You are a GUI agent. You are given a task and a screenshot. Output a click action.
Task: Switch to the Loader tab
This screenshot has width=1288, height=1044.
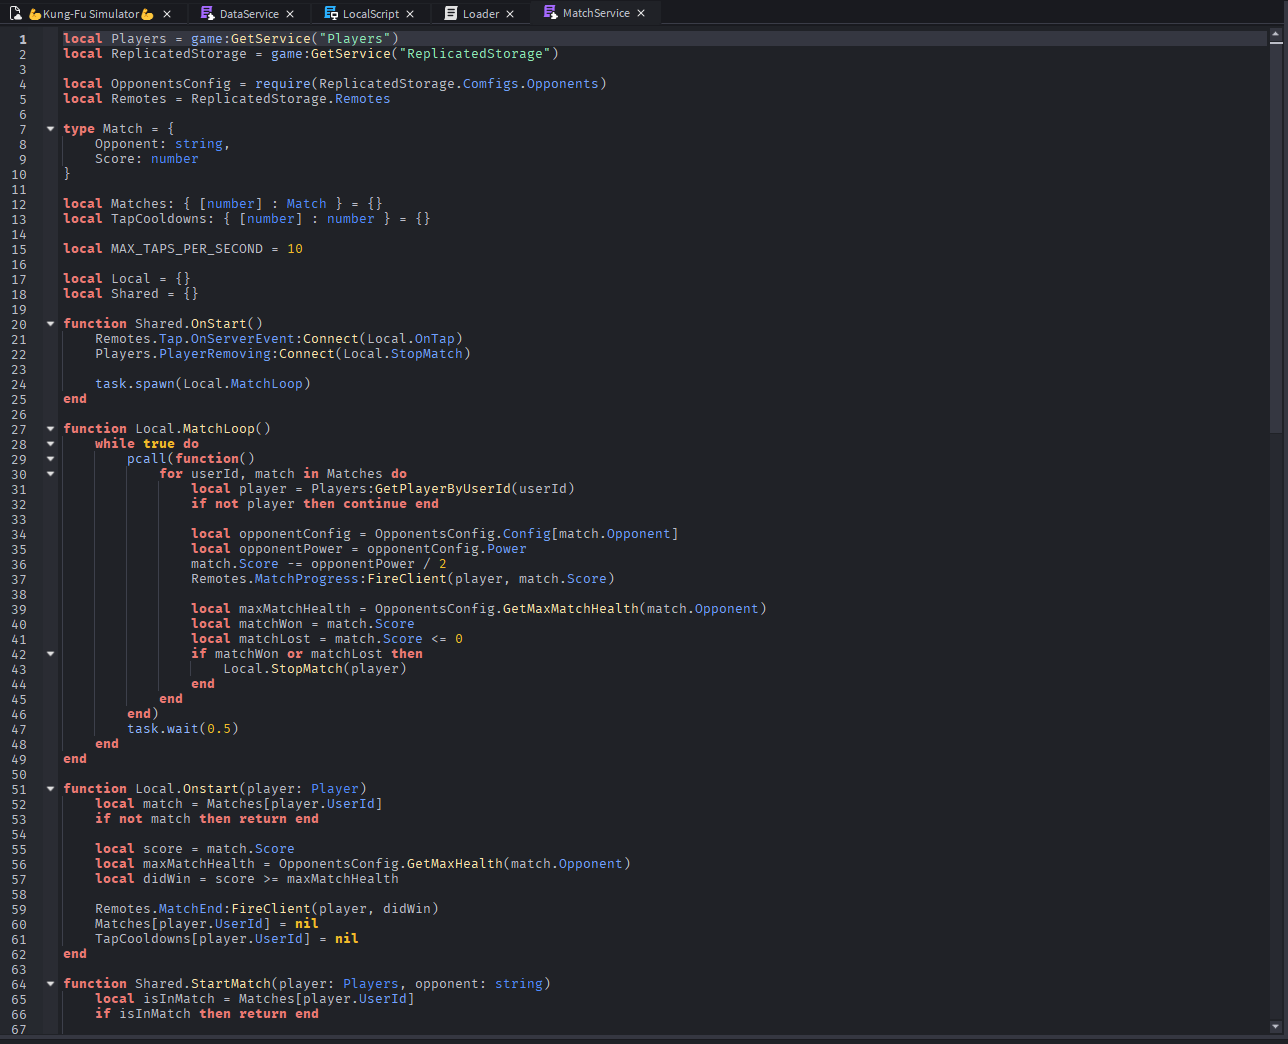(x=480, y=14)
